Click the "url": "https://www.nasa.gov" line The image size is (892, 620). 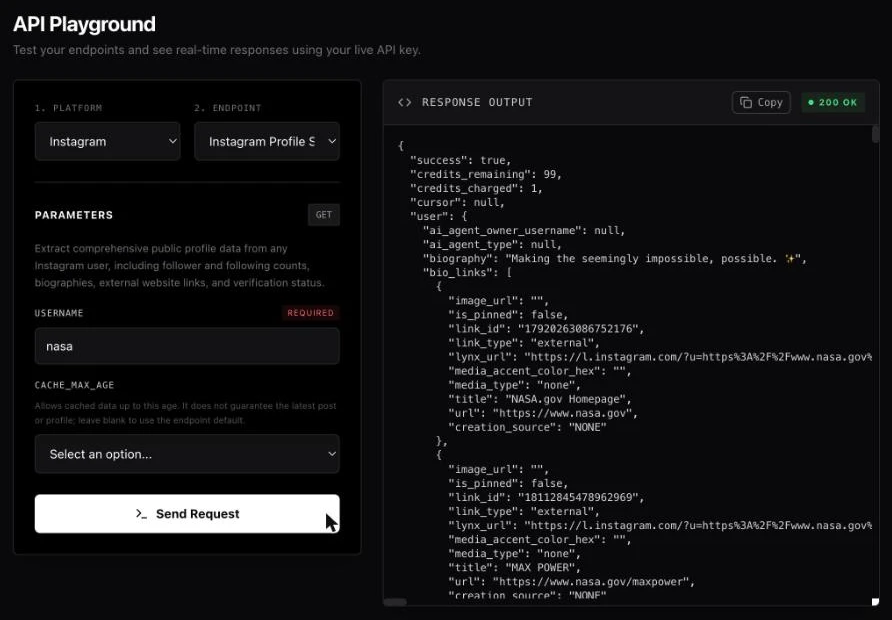(x=543, y=413)
